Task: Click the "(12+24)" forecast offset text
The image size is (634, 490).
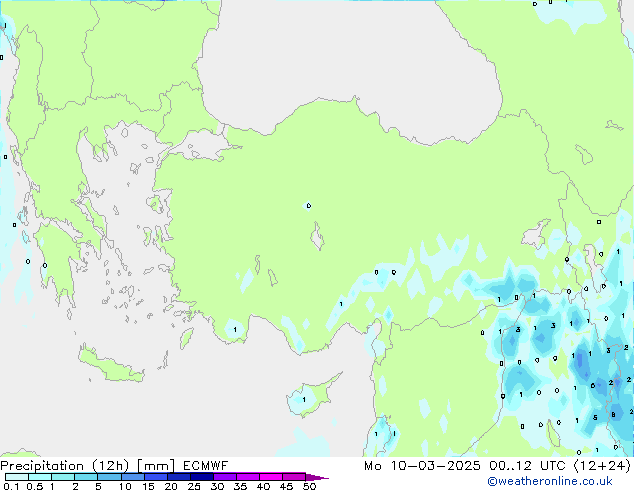Action: 602,466
